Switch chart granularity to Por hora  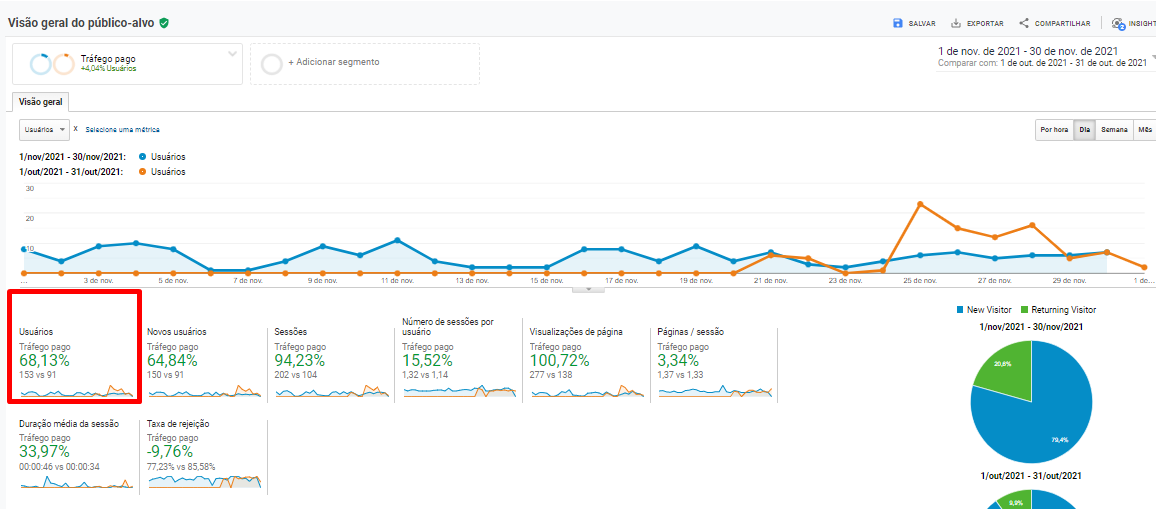(1054, 130)
